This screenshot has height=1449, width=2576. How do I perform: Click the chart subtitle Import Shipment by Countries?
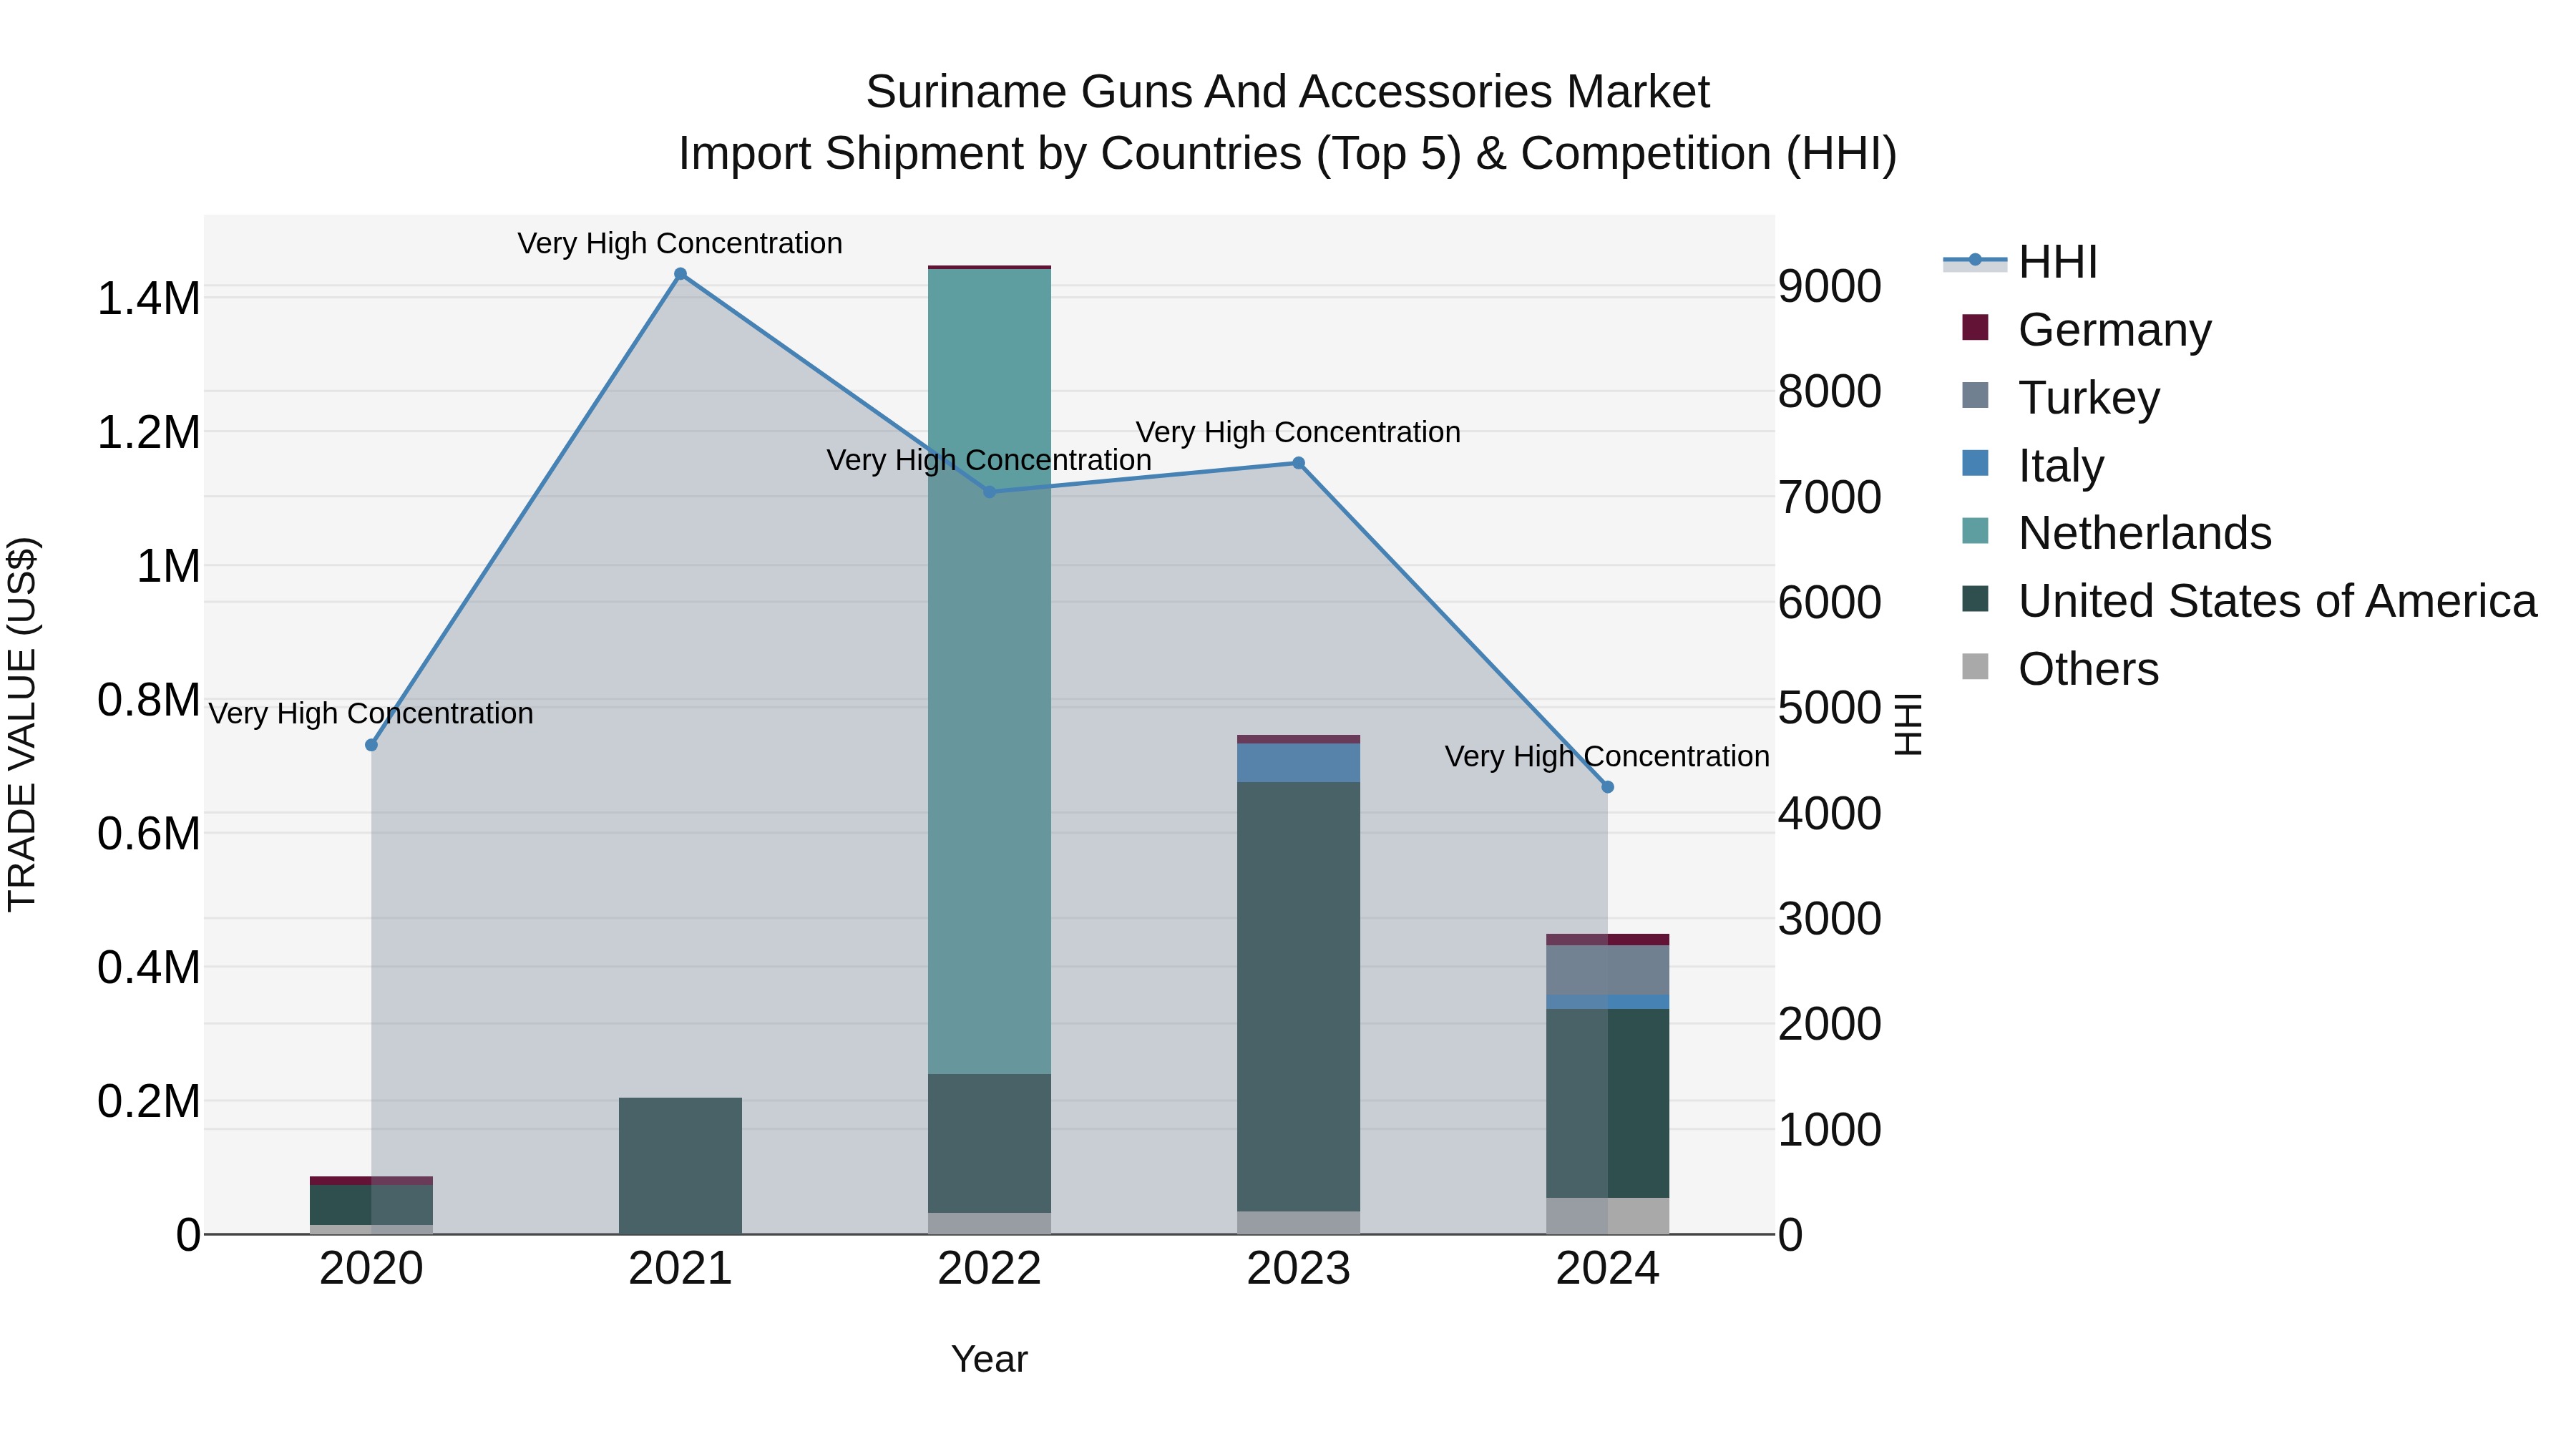tap(1287, 154)
